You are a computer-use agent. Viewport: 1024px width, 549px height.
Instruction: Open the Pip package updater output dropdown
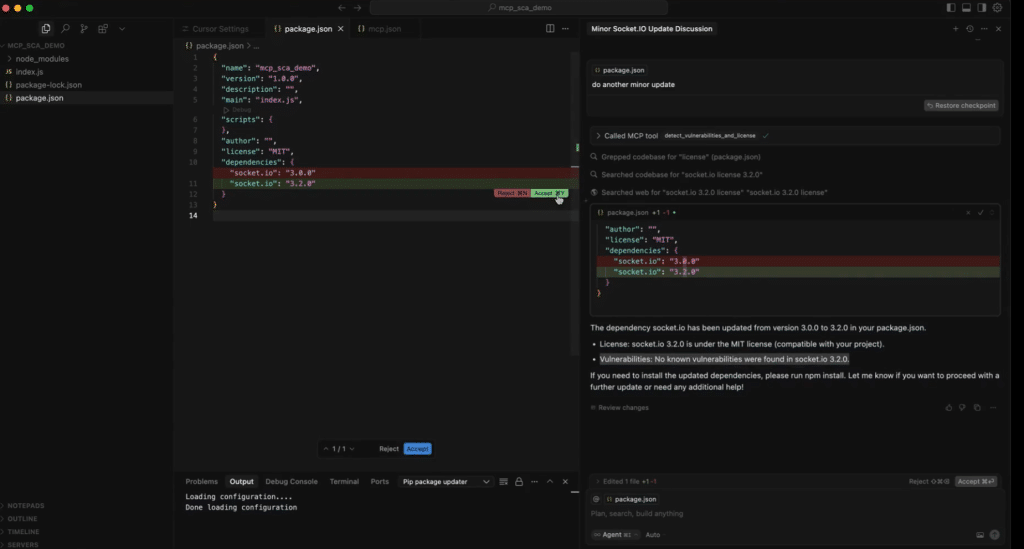[x=445, y=482]
